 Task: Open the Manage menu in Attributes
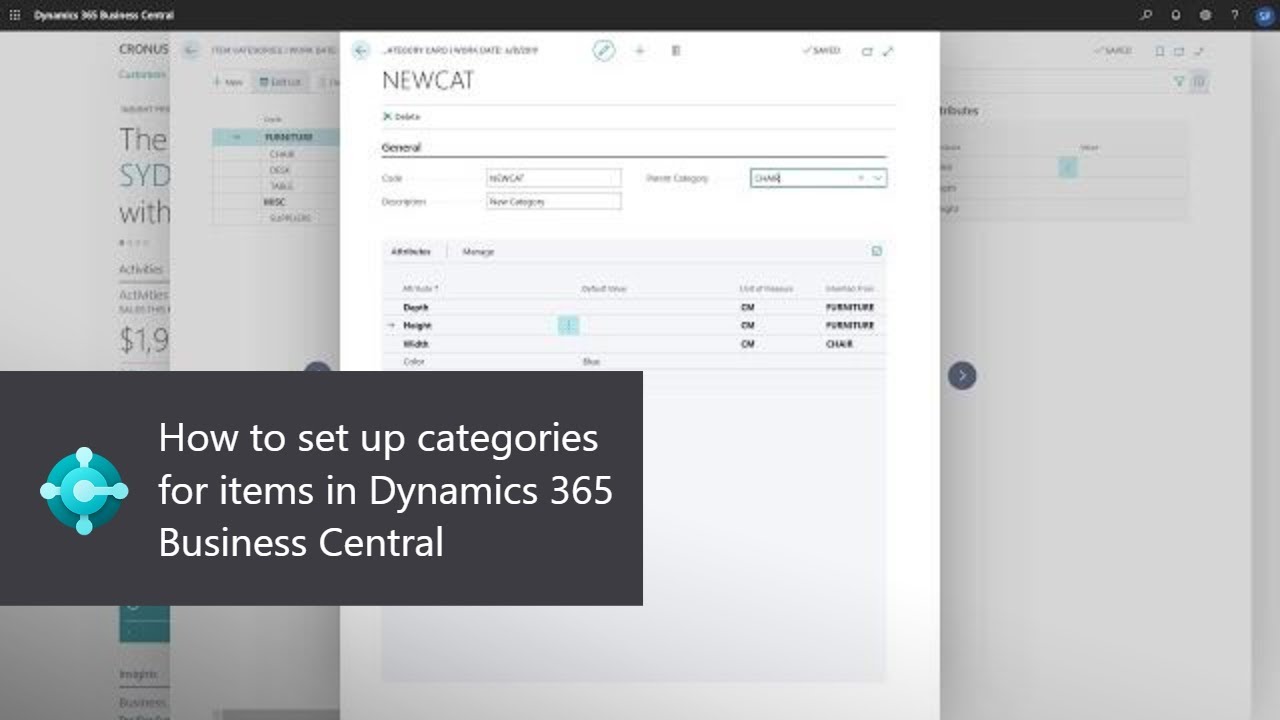point(478,252)
